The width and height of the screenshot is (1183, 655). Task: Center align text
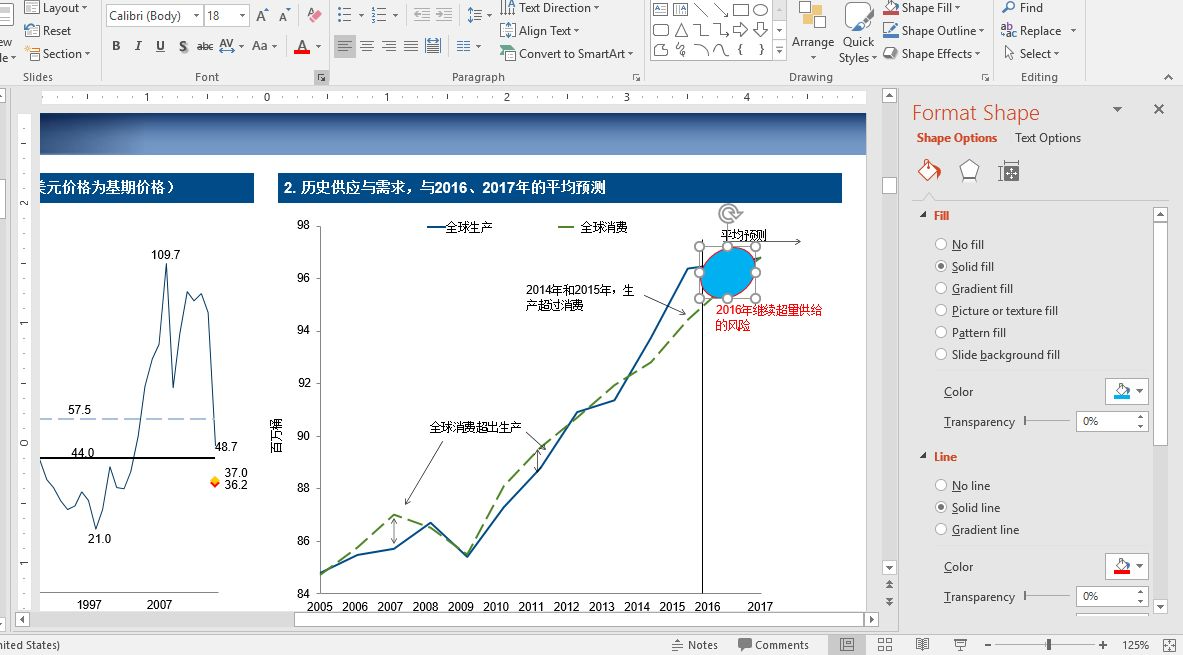pos(367,46)
